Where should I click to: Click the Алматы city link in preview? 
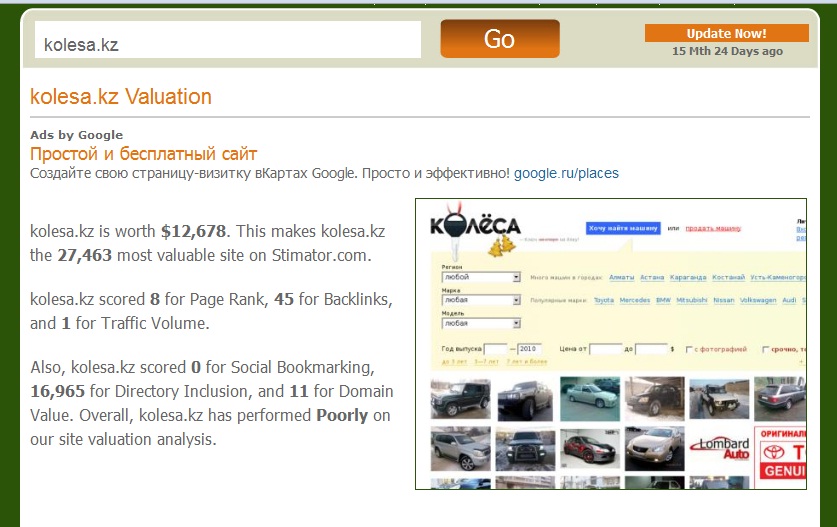pos(621,277)
